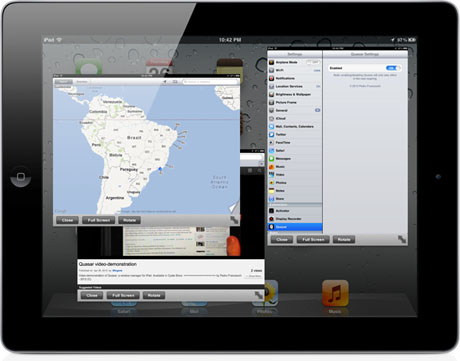Tap the Maps page curl corner
Screen dimensions: 460x361
pos(235,207)
